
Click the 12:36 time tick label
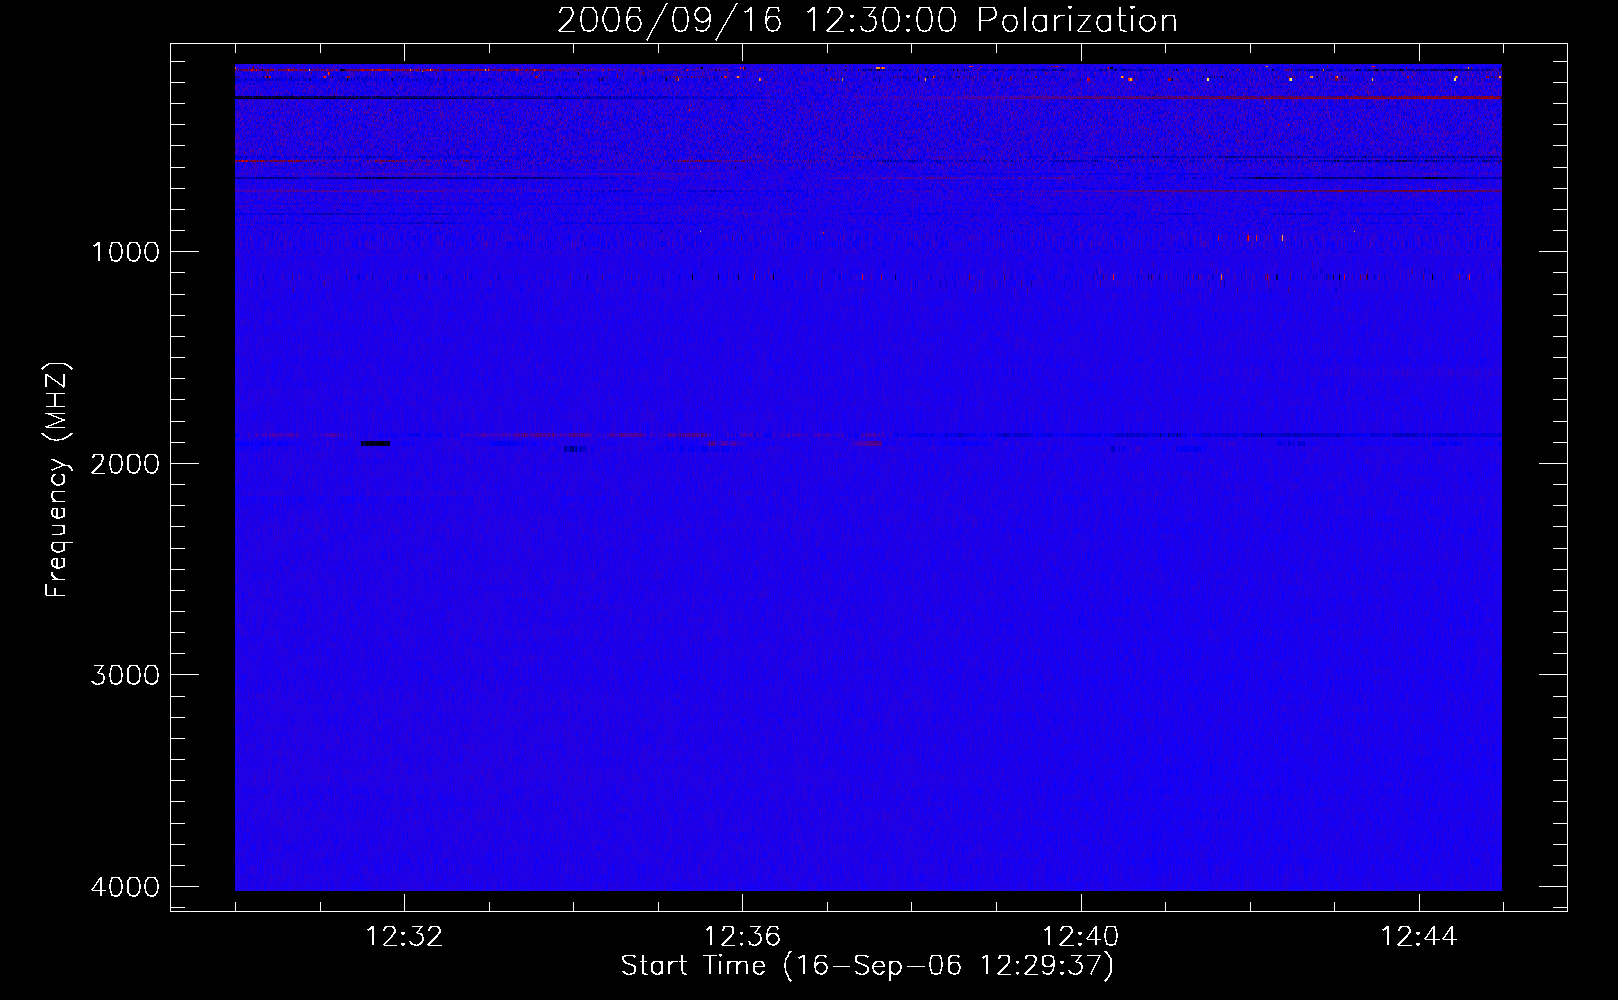pyautogui.click(x=742, y=937)
